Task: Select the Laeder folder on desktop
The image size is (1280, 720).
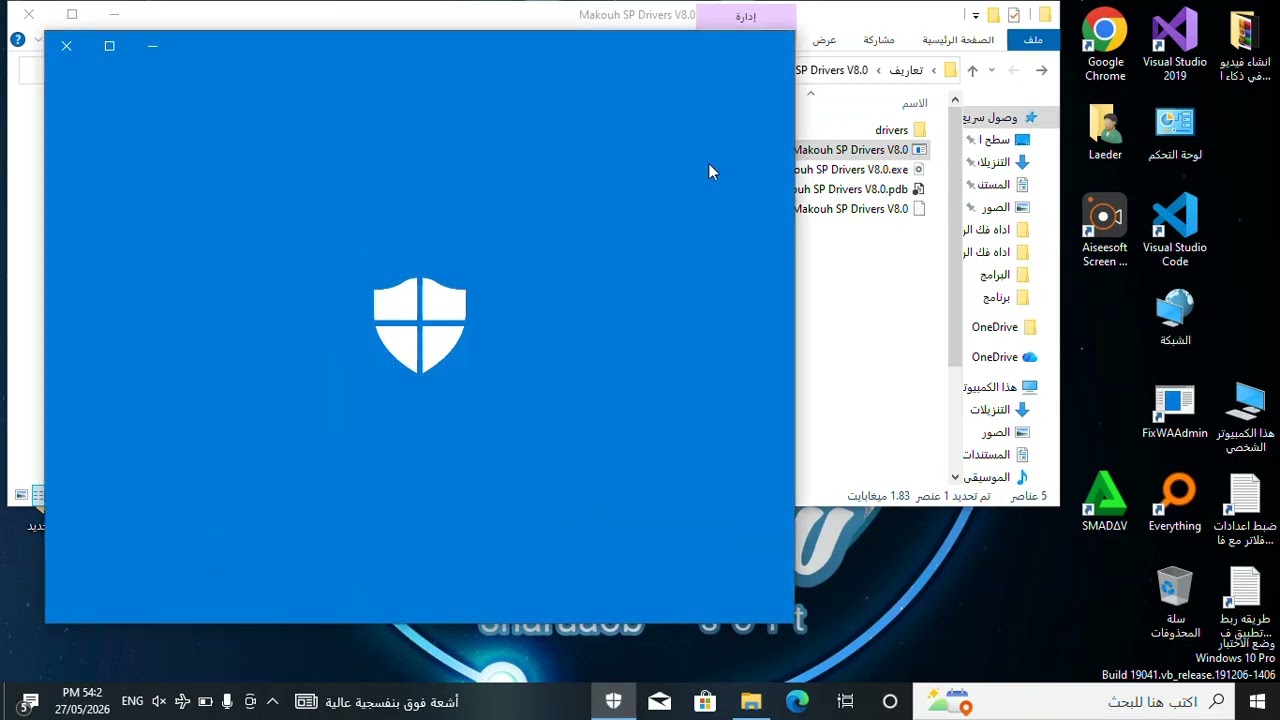Action: (x=1105, y=132)
